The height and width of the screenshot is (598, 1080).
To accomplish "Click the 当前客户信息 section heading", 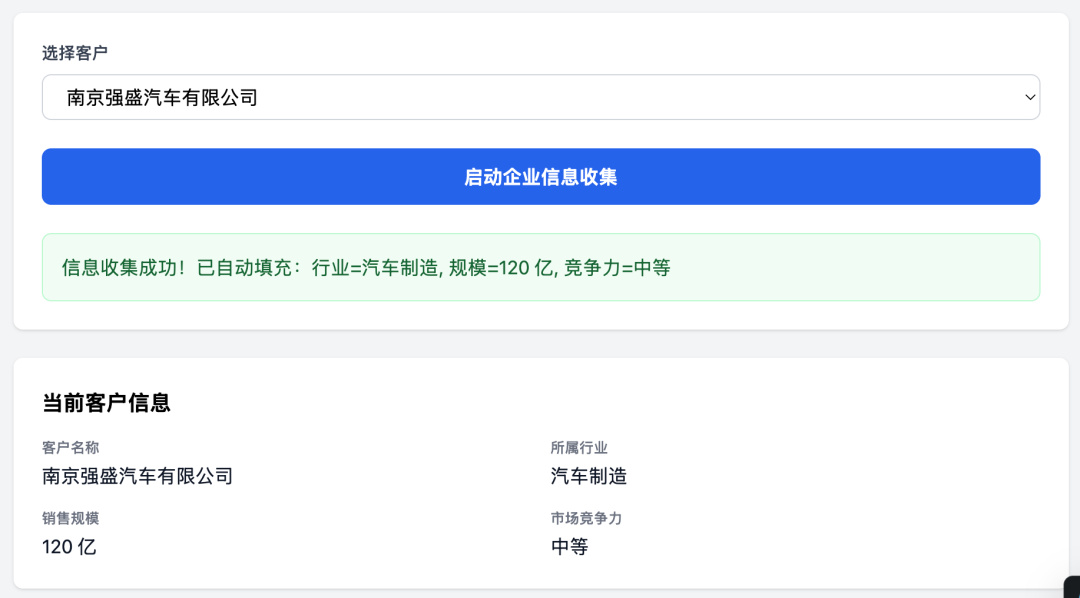I will click(106, 403).
